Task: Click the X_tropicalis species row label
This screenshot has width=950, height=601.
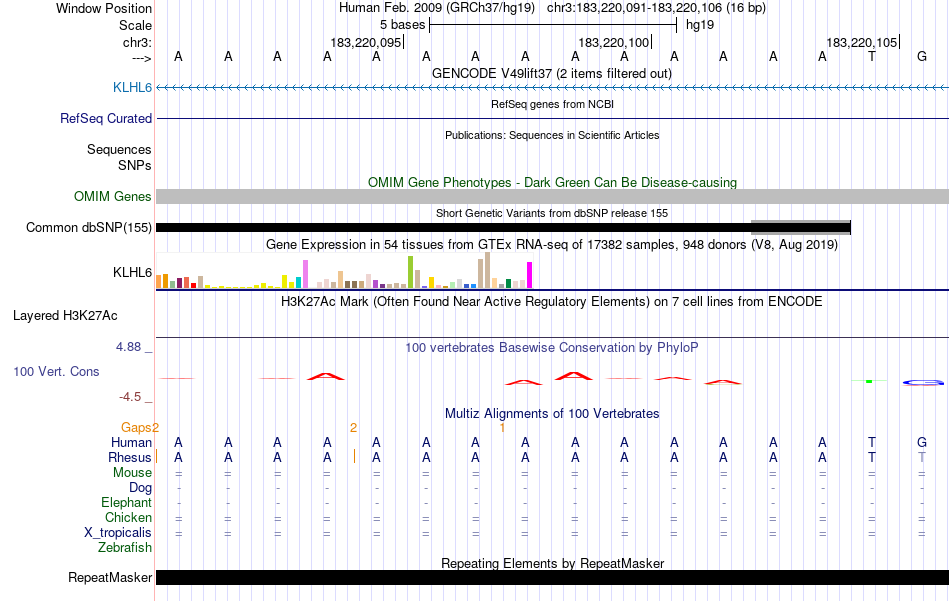Action: tap(118, 533)
